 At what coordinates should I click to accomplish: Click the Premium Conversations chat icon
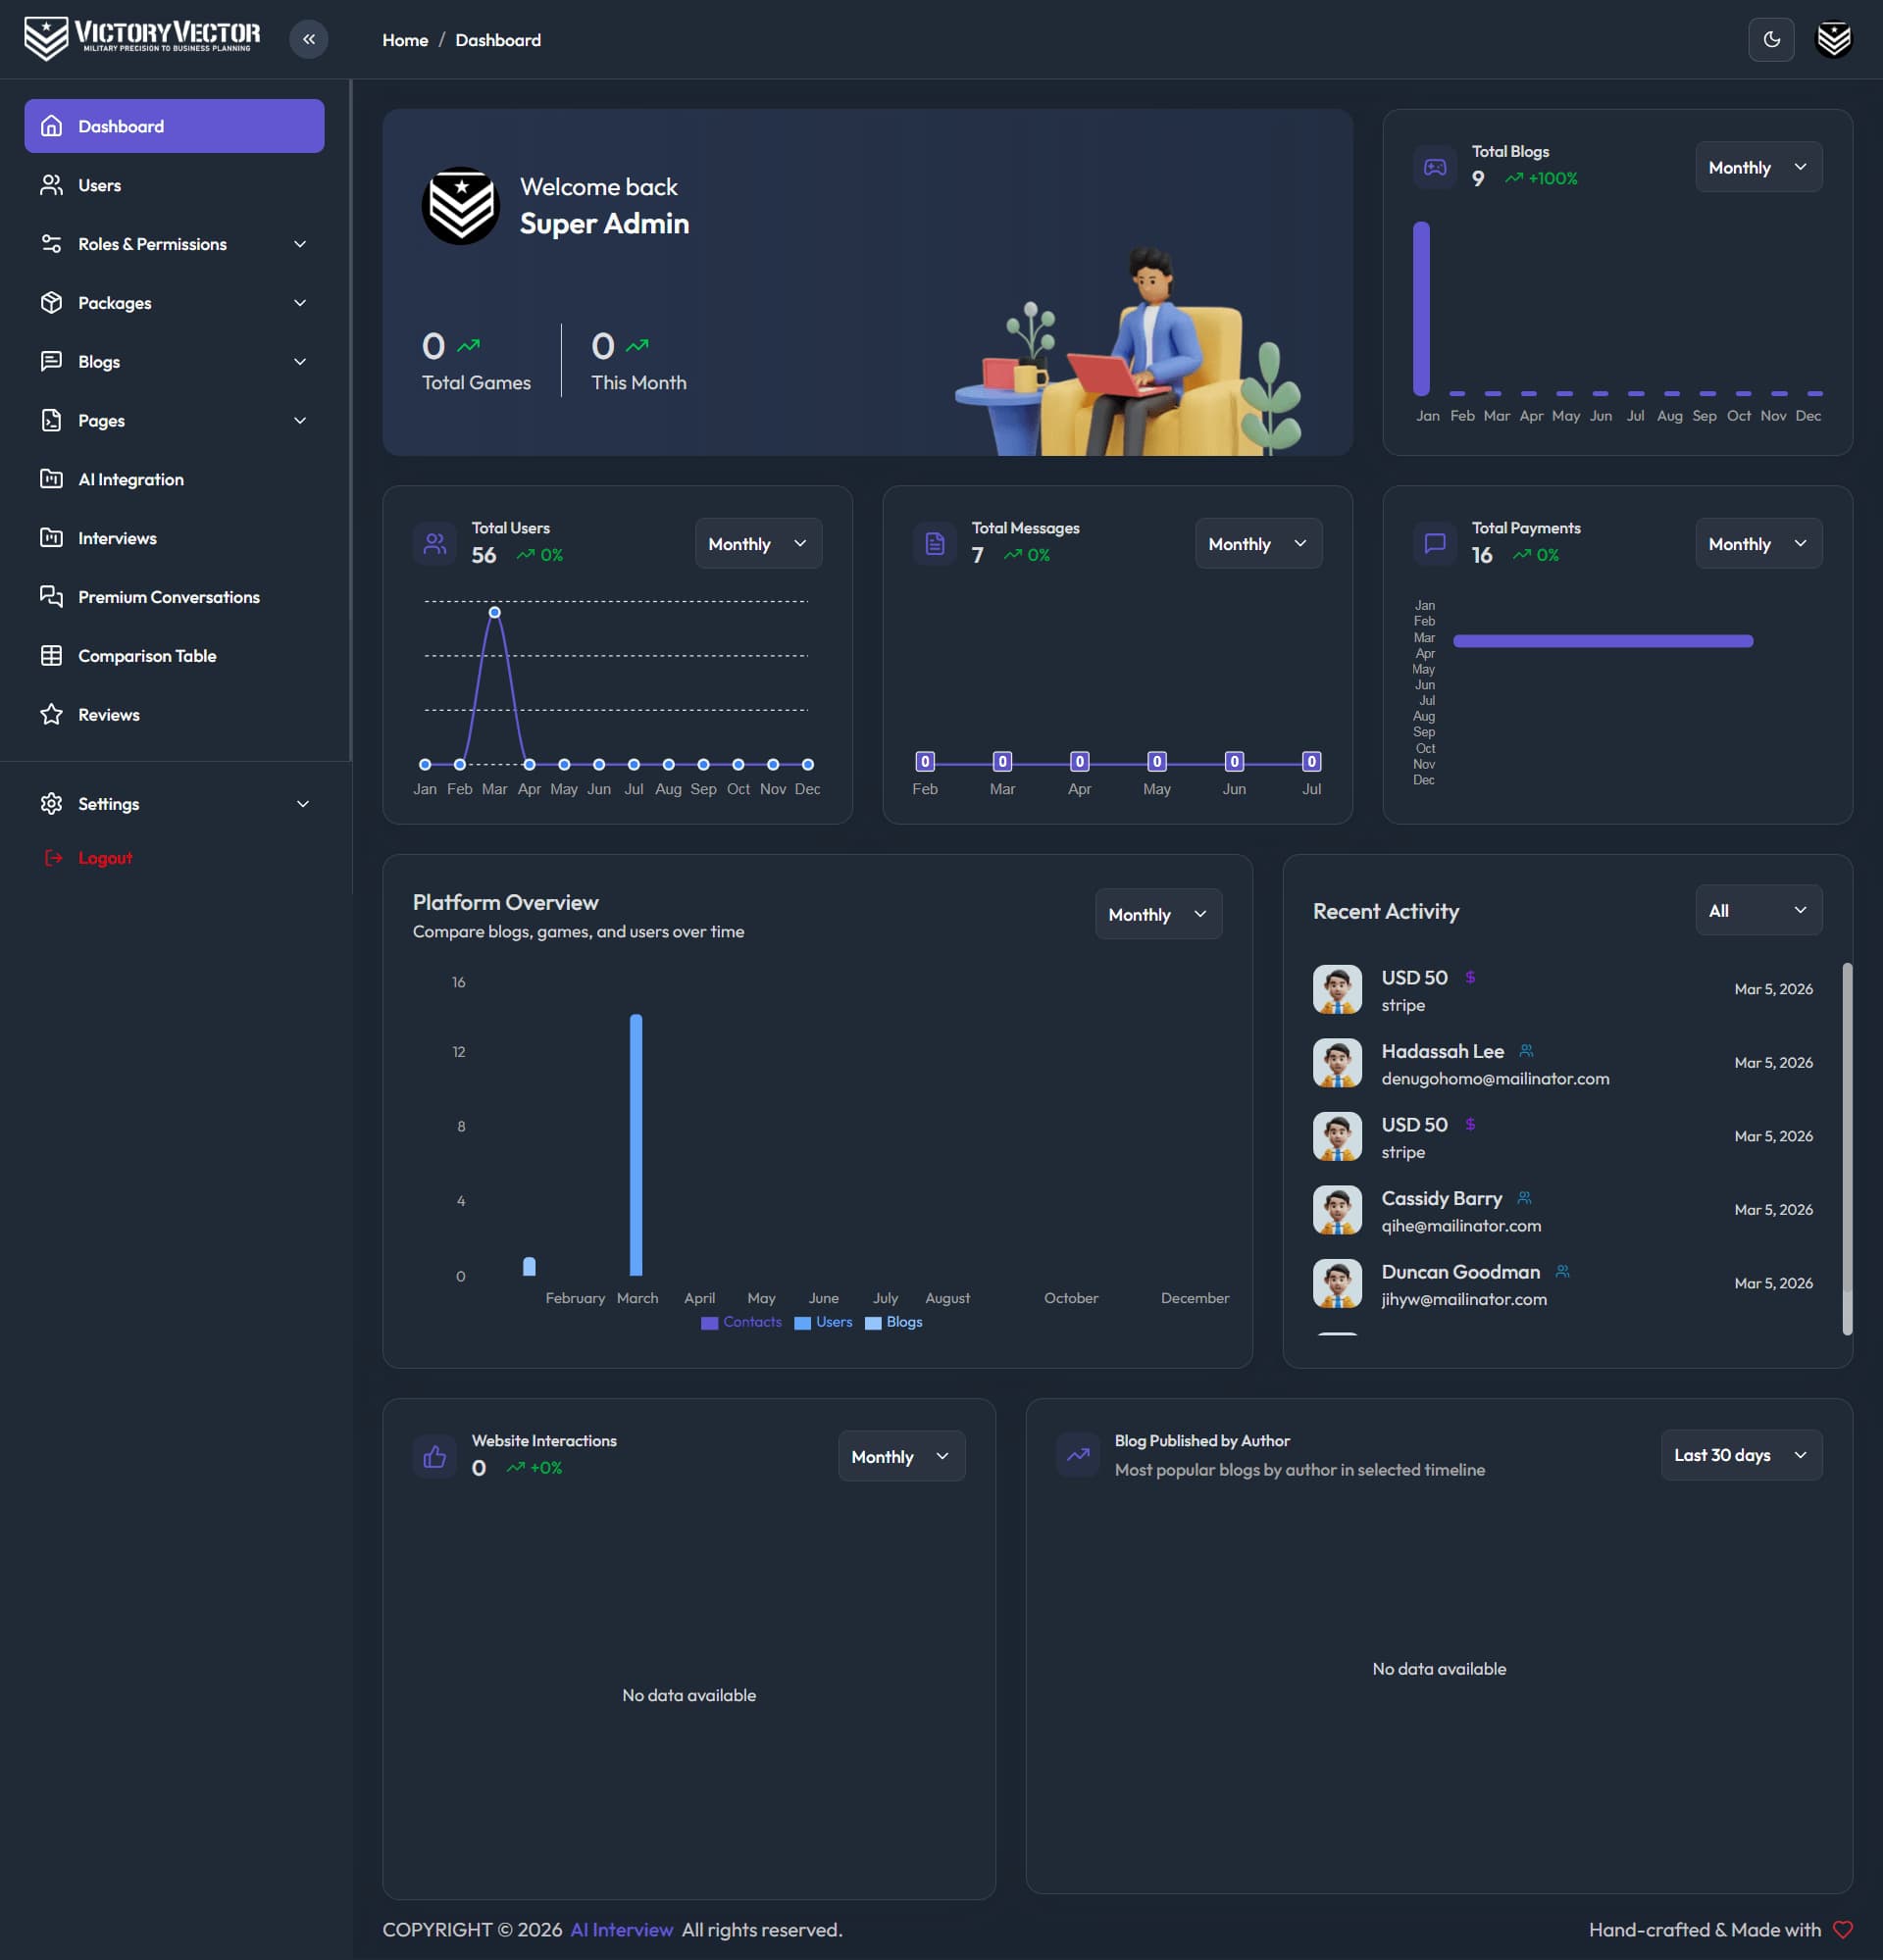[51, 597]
